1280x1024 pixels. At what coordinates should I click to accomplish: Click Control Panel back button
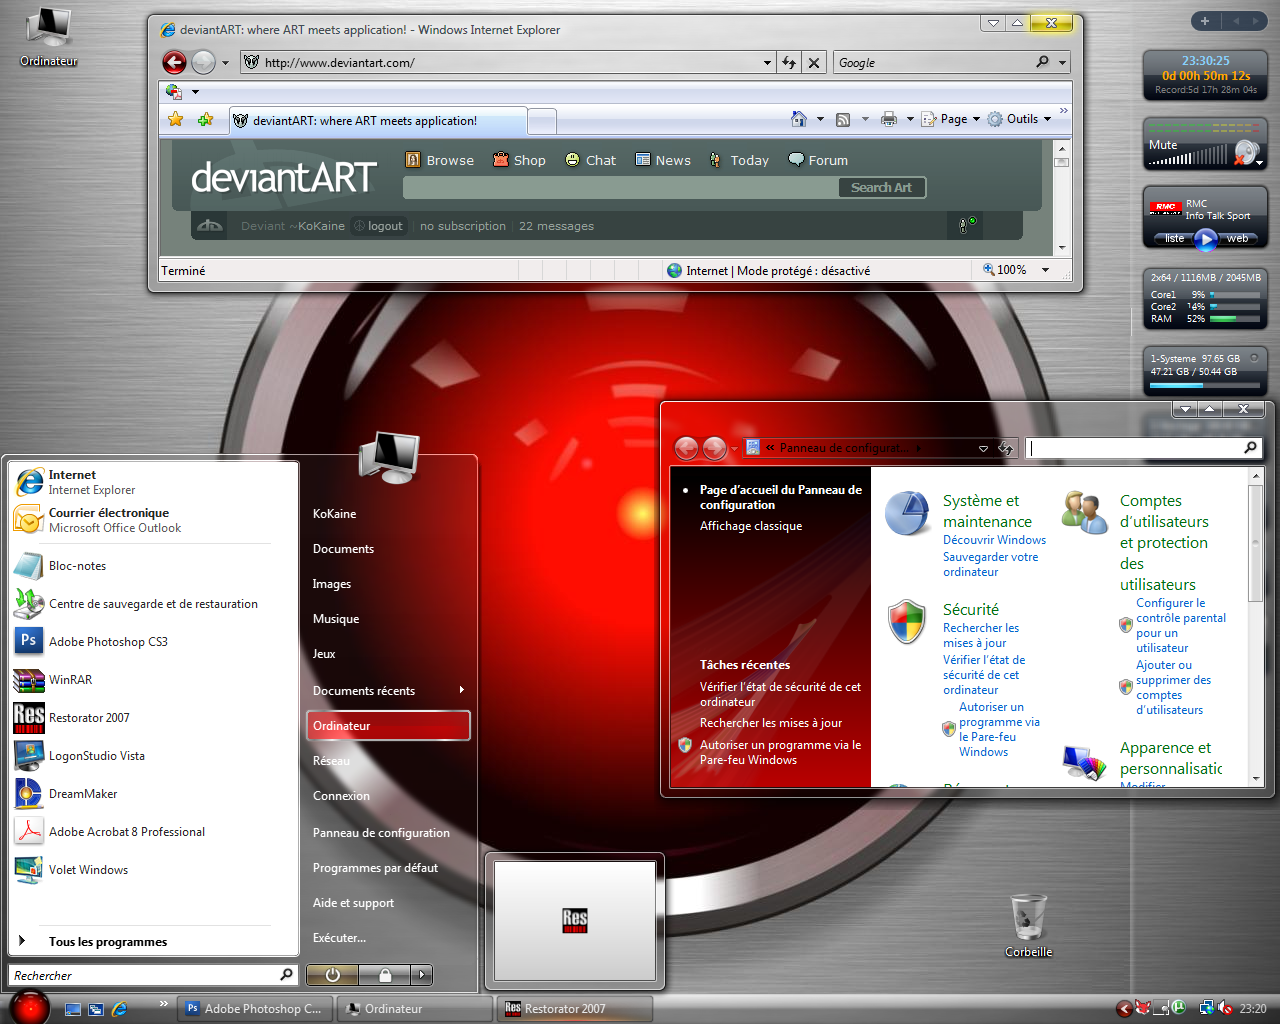(686, 448)
